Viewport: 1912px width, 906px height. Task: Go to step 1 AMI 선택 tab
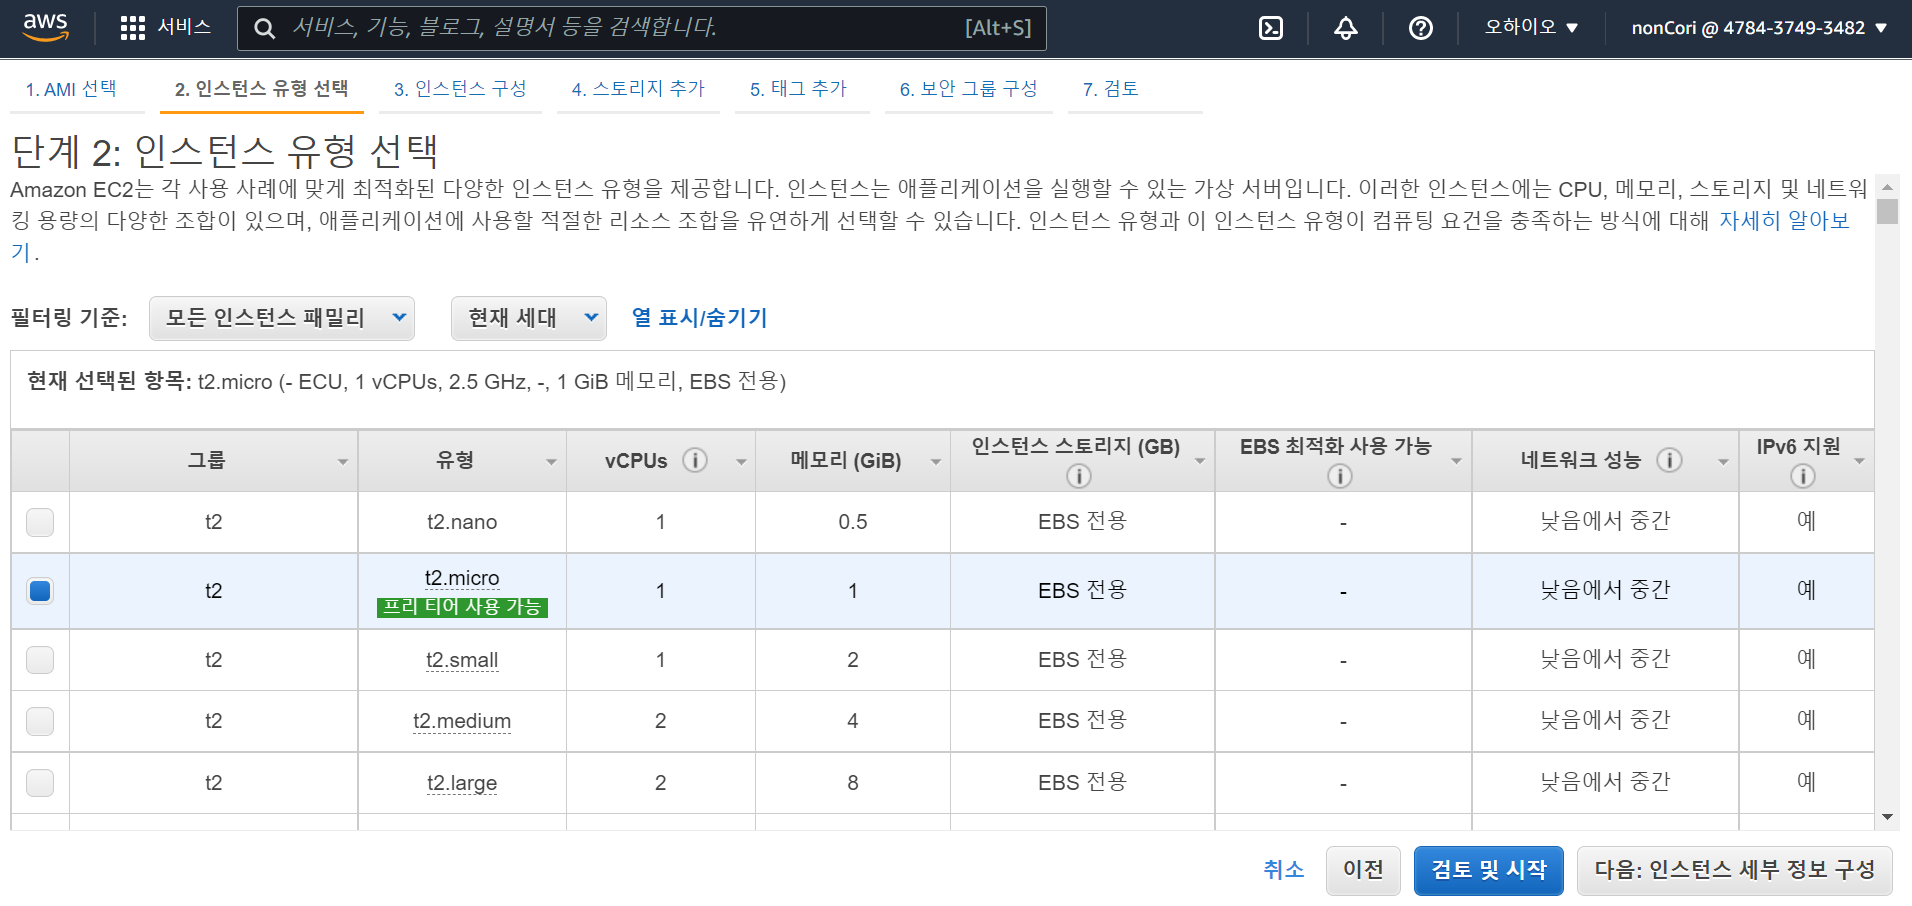click(71, 89)
